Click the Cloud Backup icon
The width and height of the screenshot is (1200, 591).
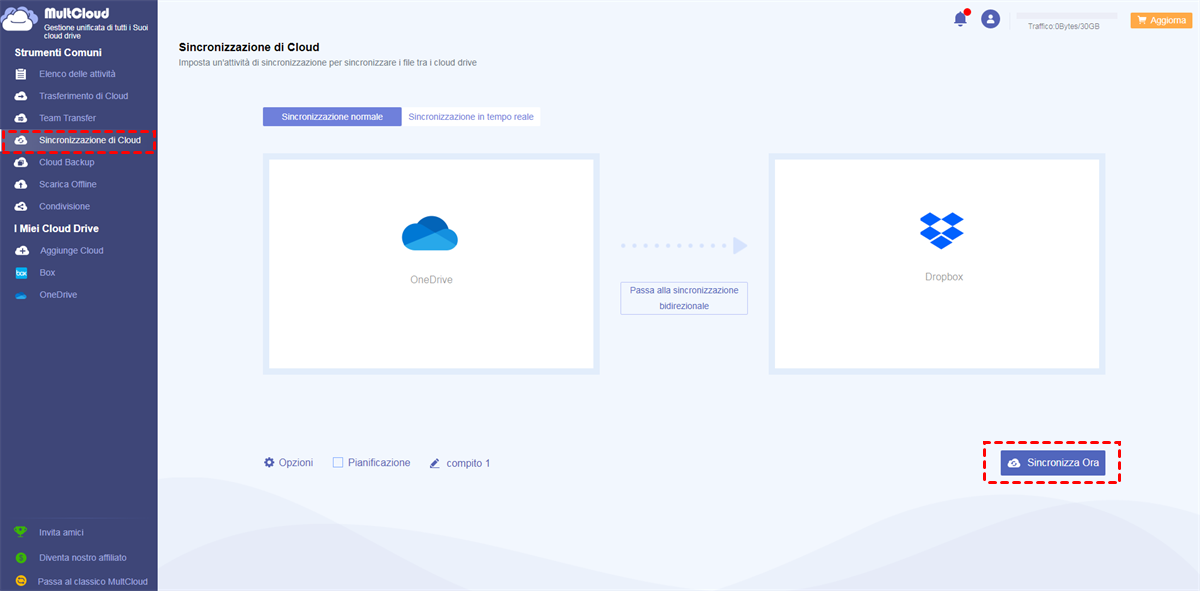(x=21, y=162)
